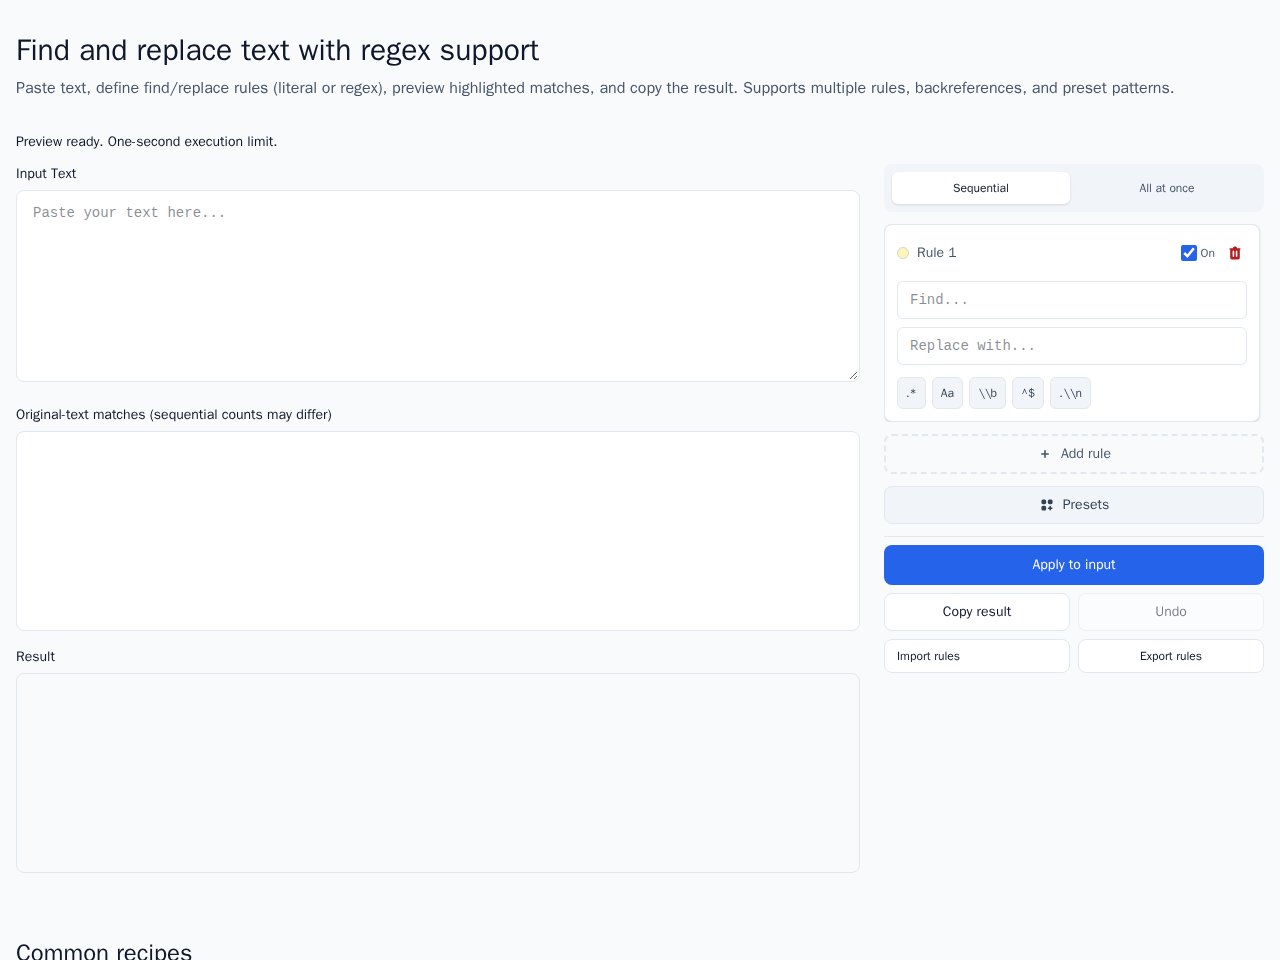
Task: Toggle the multiline ^$ option
Action: (x=1028, y=393)
